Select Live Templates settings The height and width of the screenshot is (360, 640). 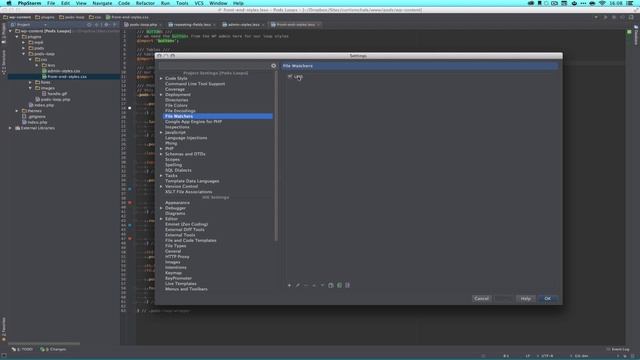[x=180, y=284]
